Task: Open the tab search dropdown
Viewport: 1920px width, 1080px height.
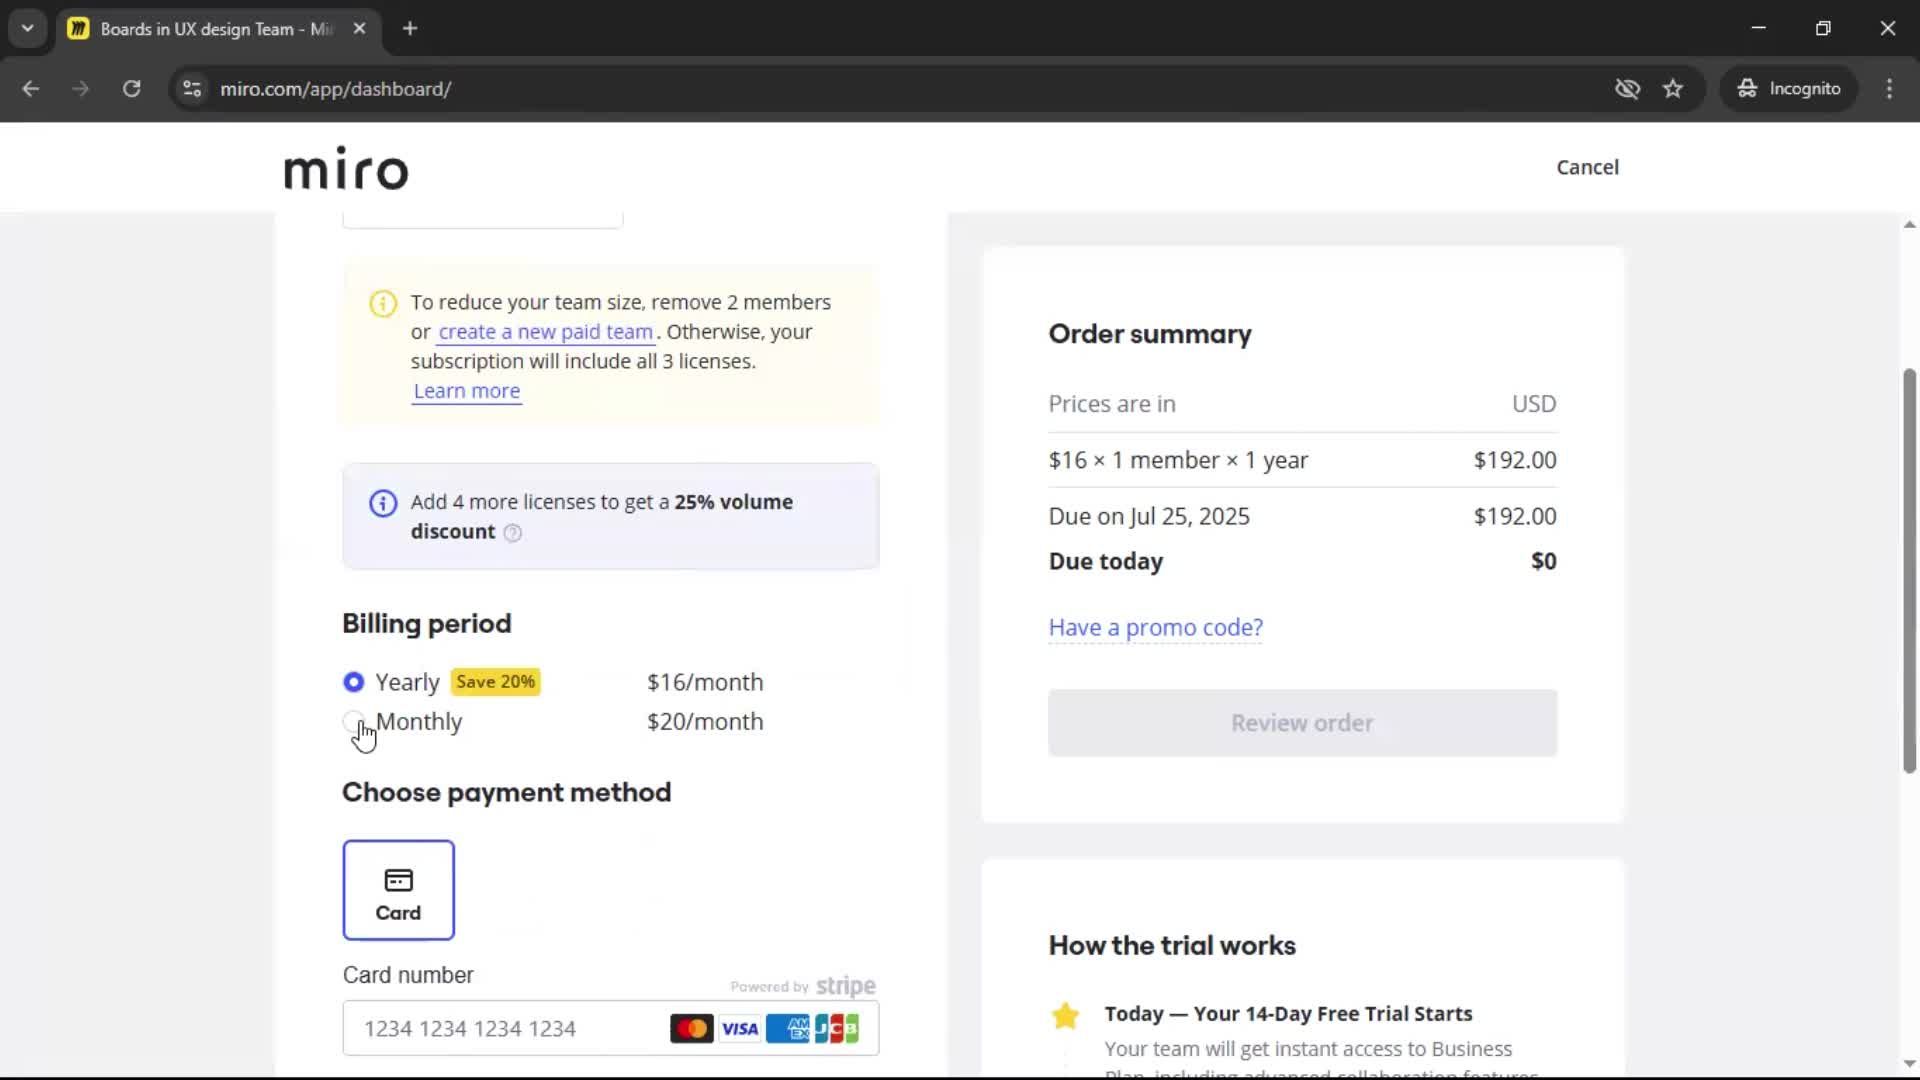Action: (x=28, y=28)
